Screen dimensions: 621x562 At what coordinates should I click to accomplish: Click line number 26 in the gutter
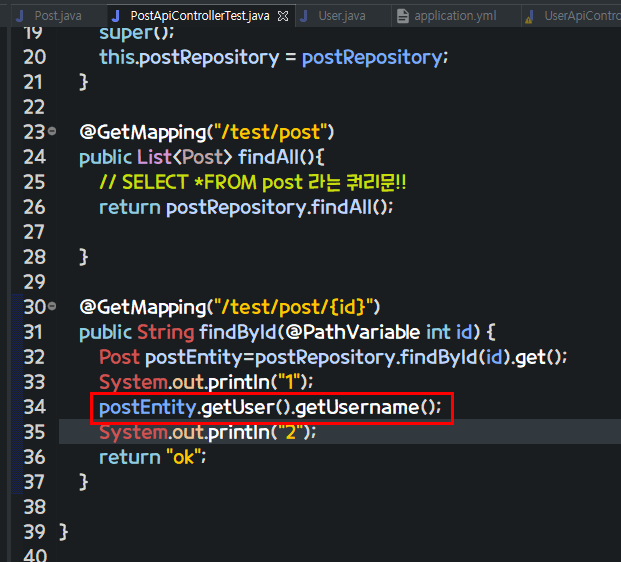click(34, 207)
